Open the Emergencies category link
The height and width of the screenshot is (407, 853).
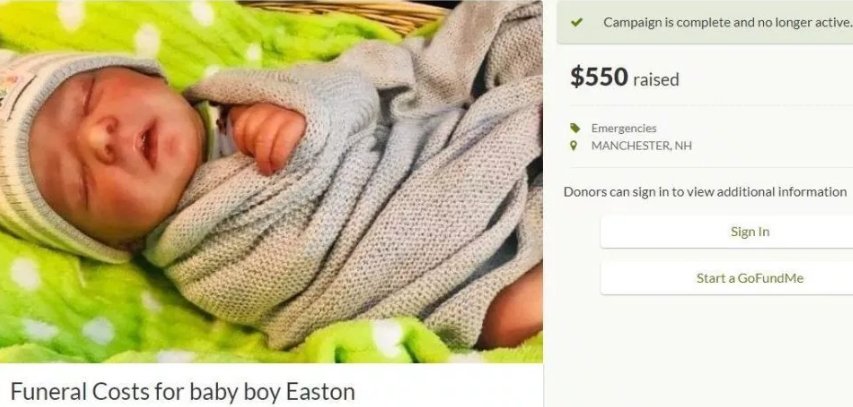[623, 128]
